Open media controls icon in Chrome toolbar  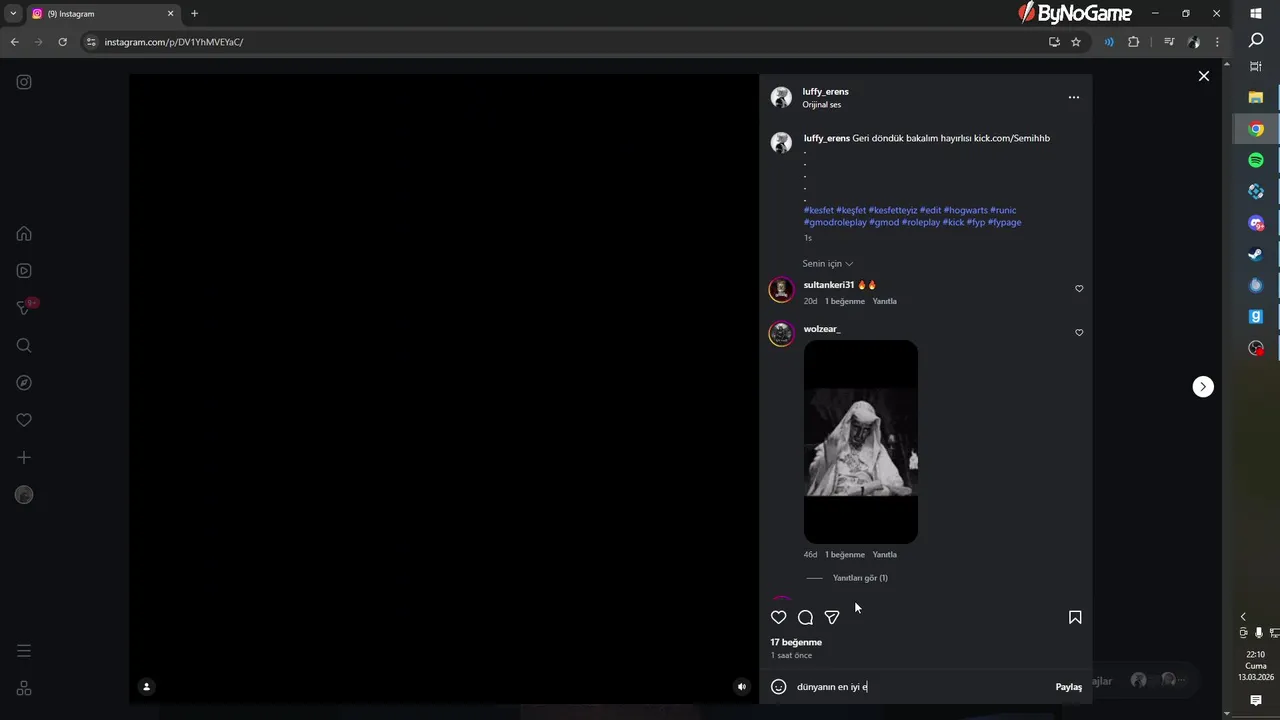coord(1169,42)
